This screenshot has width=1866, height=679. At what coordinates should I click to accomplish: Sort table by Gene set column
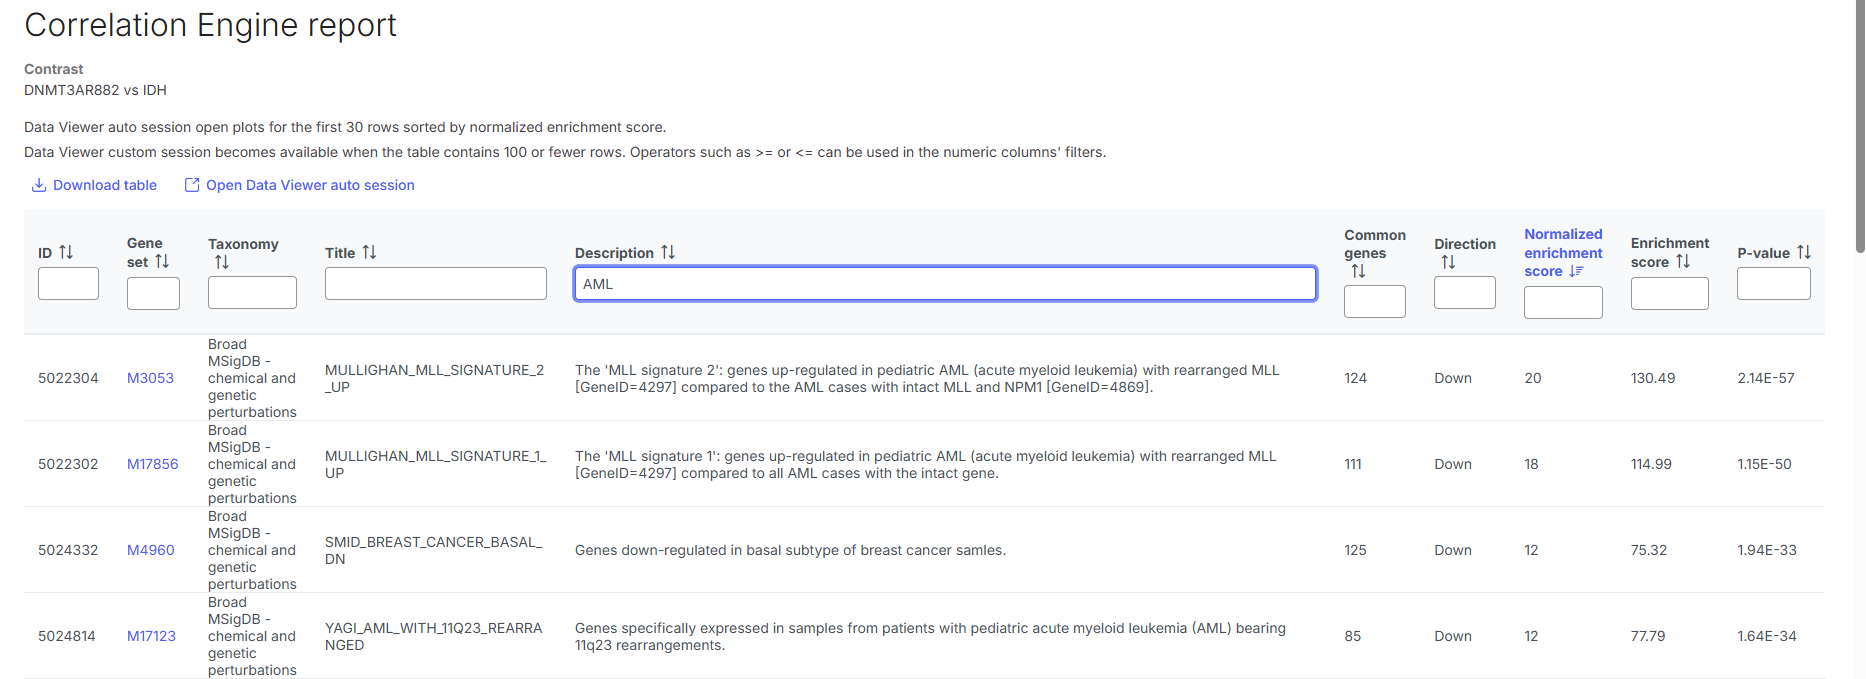pos(162,261)
